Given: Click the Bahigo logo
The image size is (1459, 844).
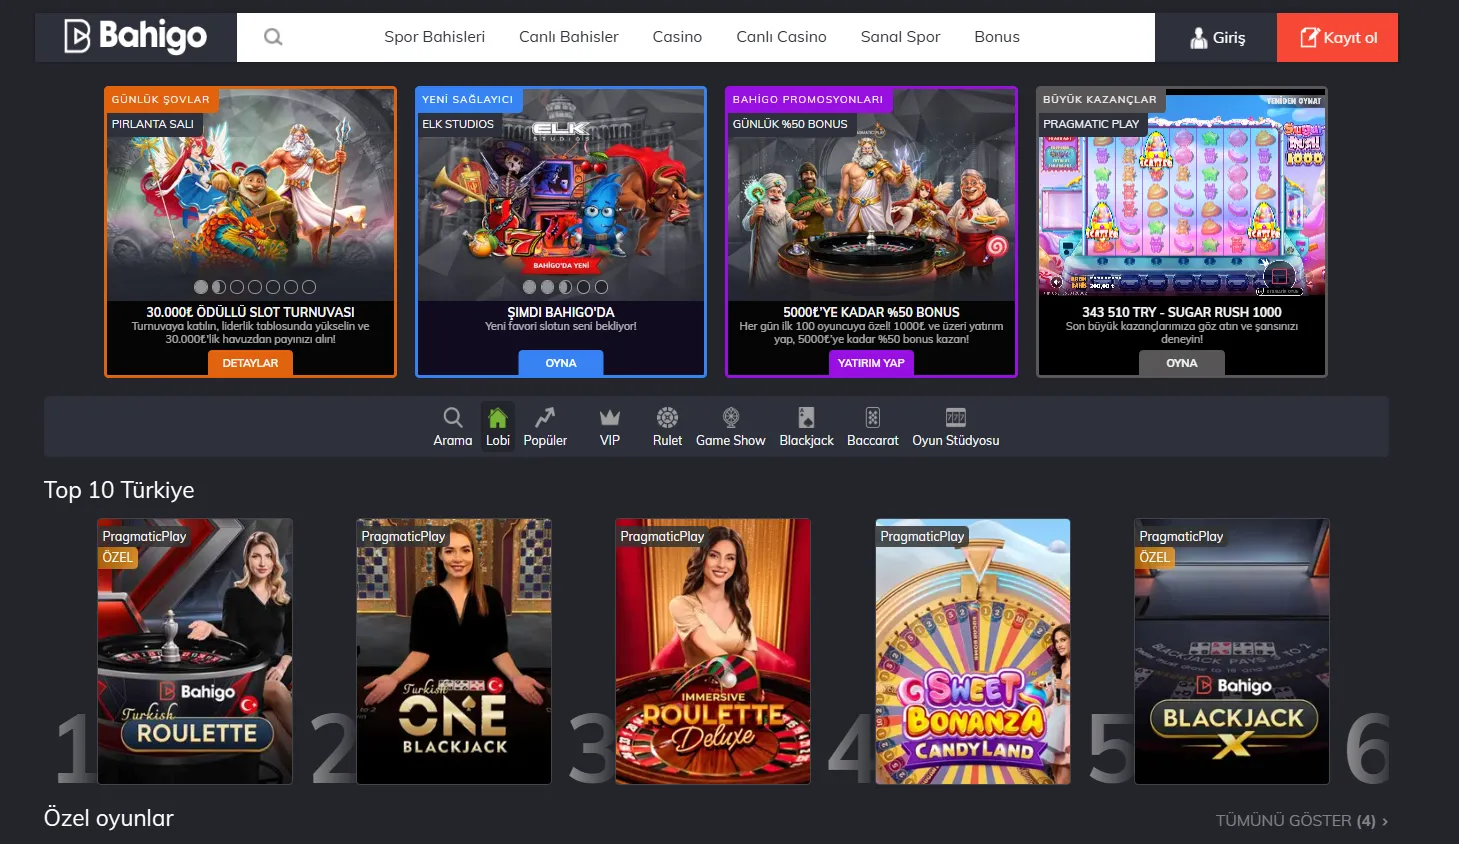Looking at the screenshot, I should coord(132,36).
